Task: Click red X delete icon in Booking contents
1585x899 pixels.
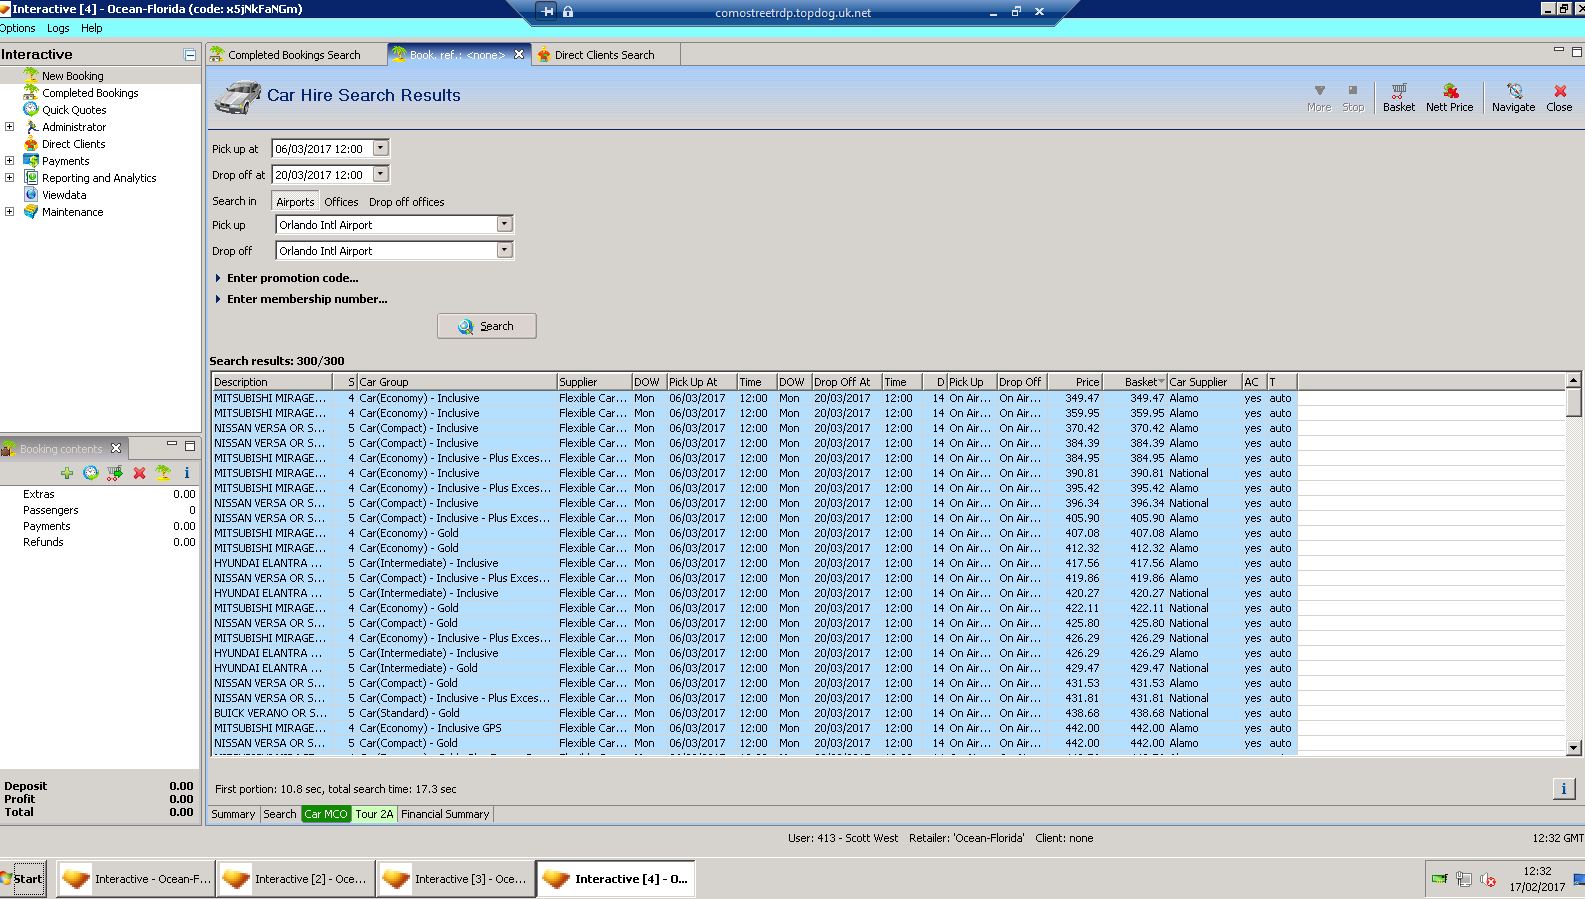Action: point(139,473)
